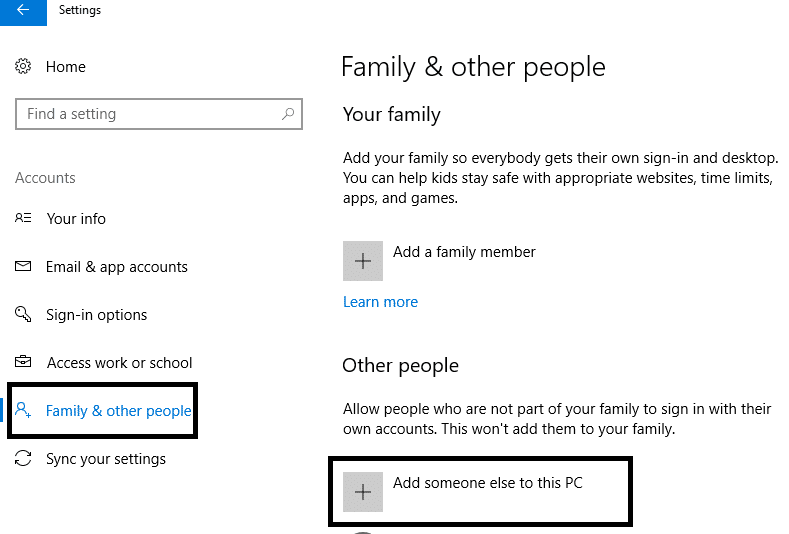Image resolution: width=789 pixels, height=534 pixels.
Task: Click Add someone else to this PC
Action: [487, 483]
